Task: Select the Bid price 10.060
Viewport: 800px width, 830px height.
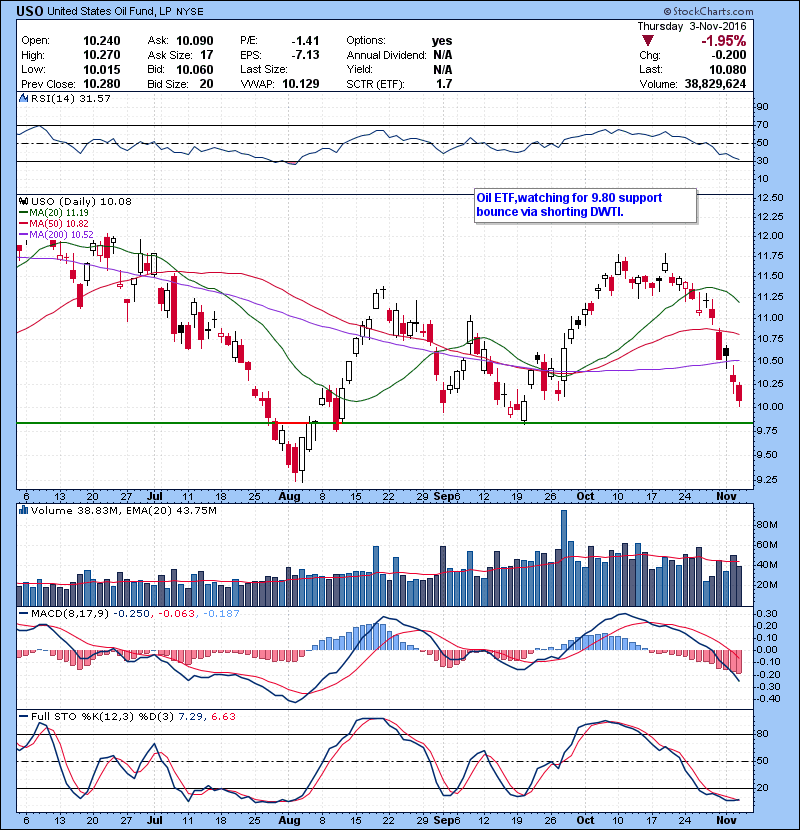Action: (x=195, y=69)
